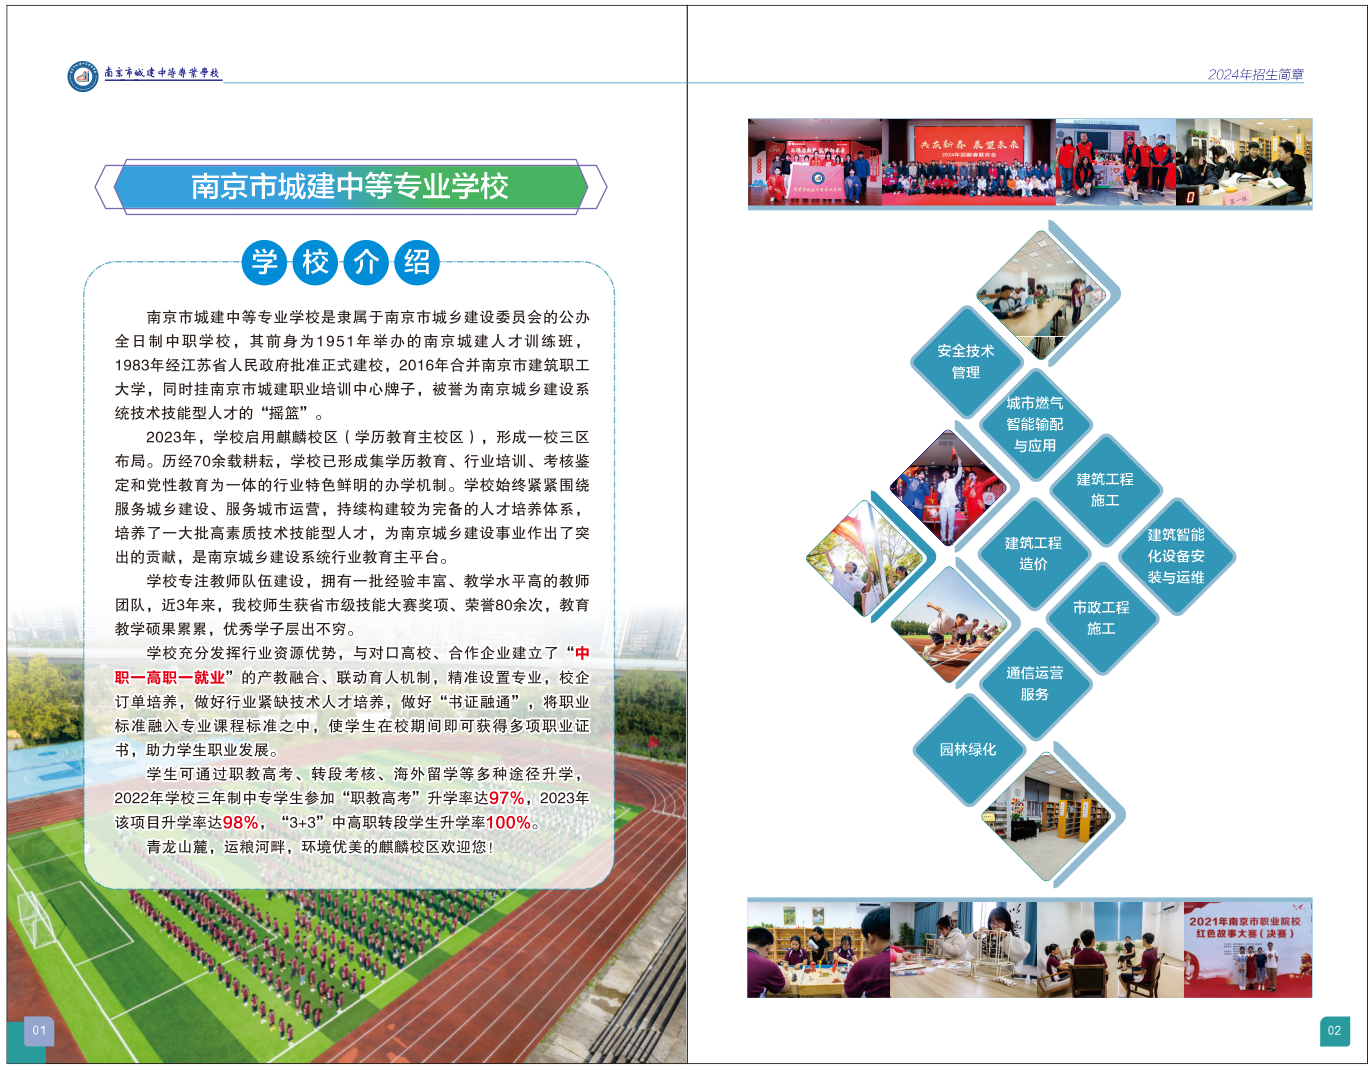Click the red '100%' figure
Image resolution: width=1368 pixels, height=1070 pixels.
[508, 822]
